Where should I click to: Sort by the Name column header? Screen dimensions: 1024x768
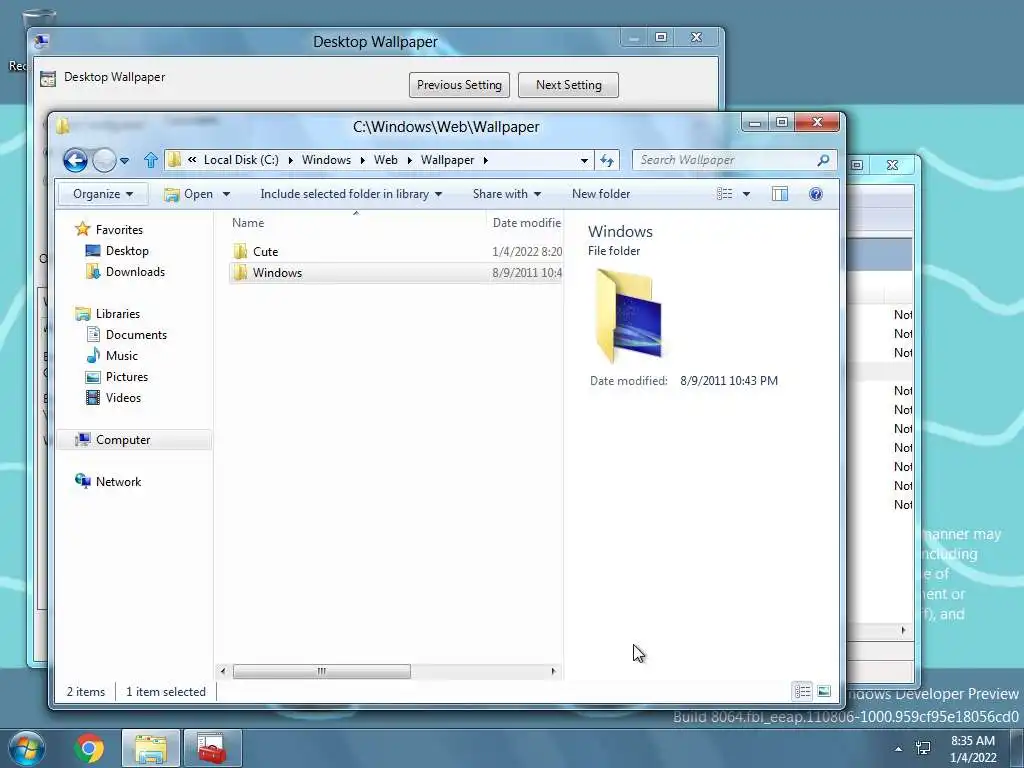(248, 223)
